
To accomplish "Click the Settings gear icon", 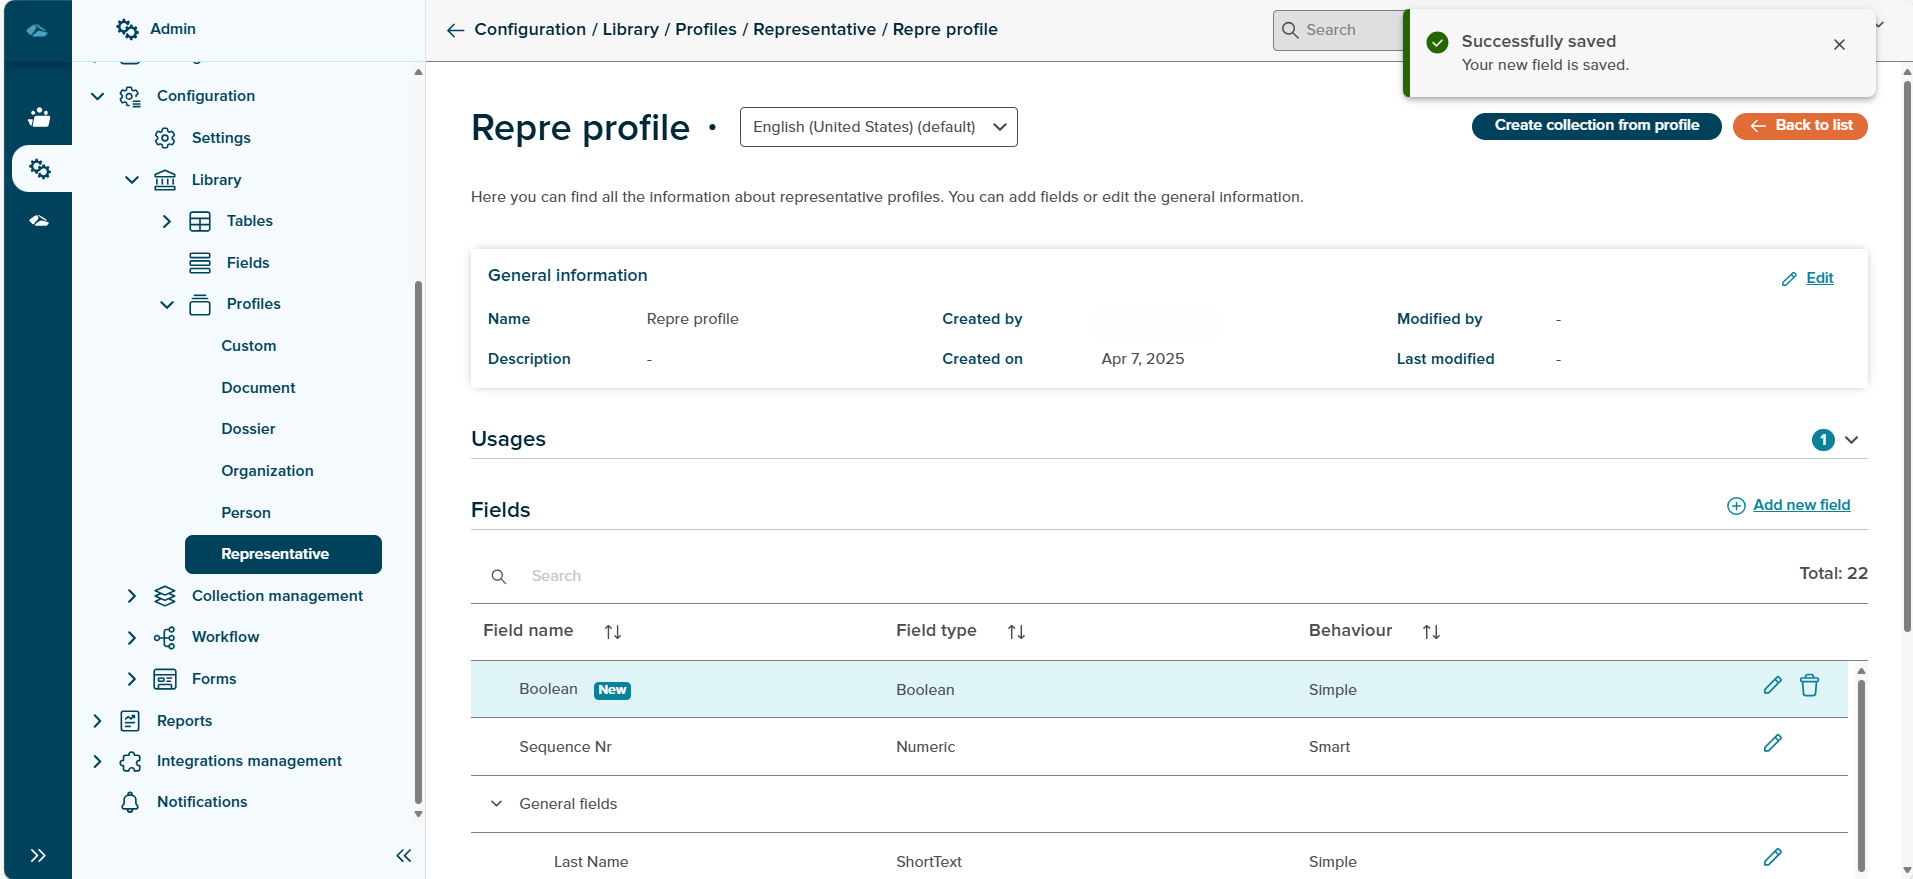I will 165,138.
